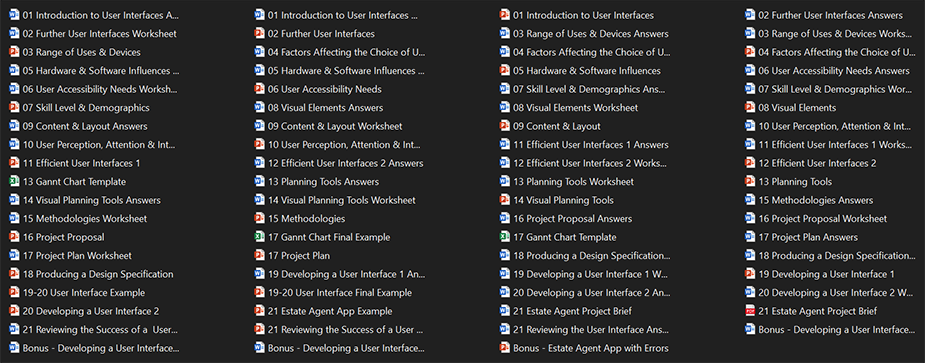Screen dimensions: 925x363
Task: Click the Word icon of 02 Further User Interfaces Worksheet
Action: pos(14,34)
